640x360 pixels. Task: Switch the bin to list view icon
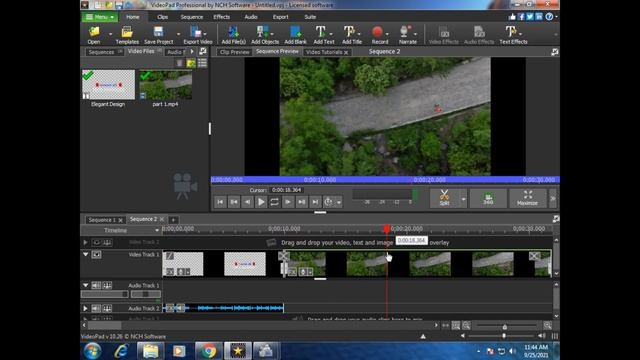[202, 63]
